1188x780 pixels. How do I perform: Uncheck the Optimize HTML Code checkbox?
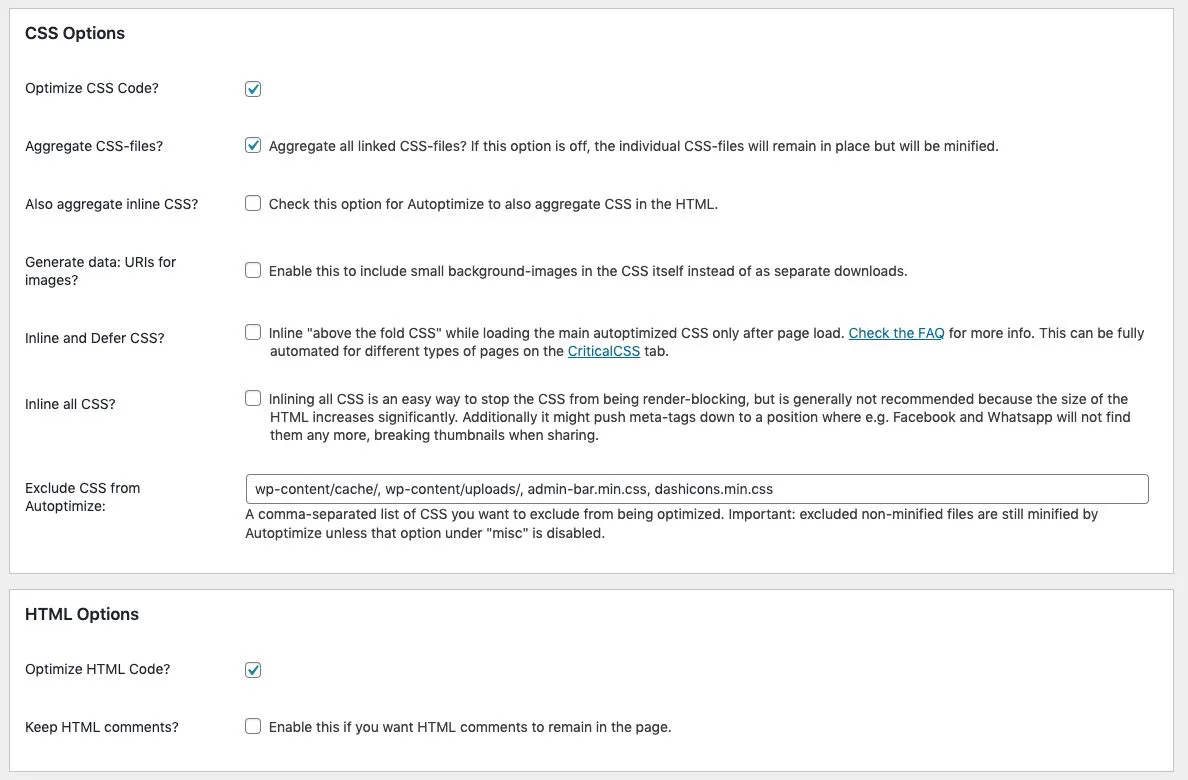(253, 670)
